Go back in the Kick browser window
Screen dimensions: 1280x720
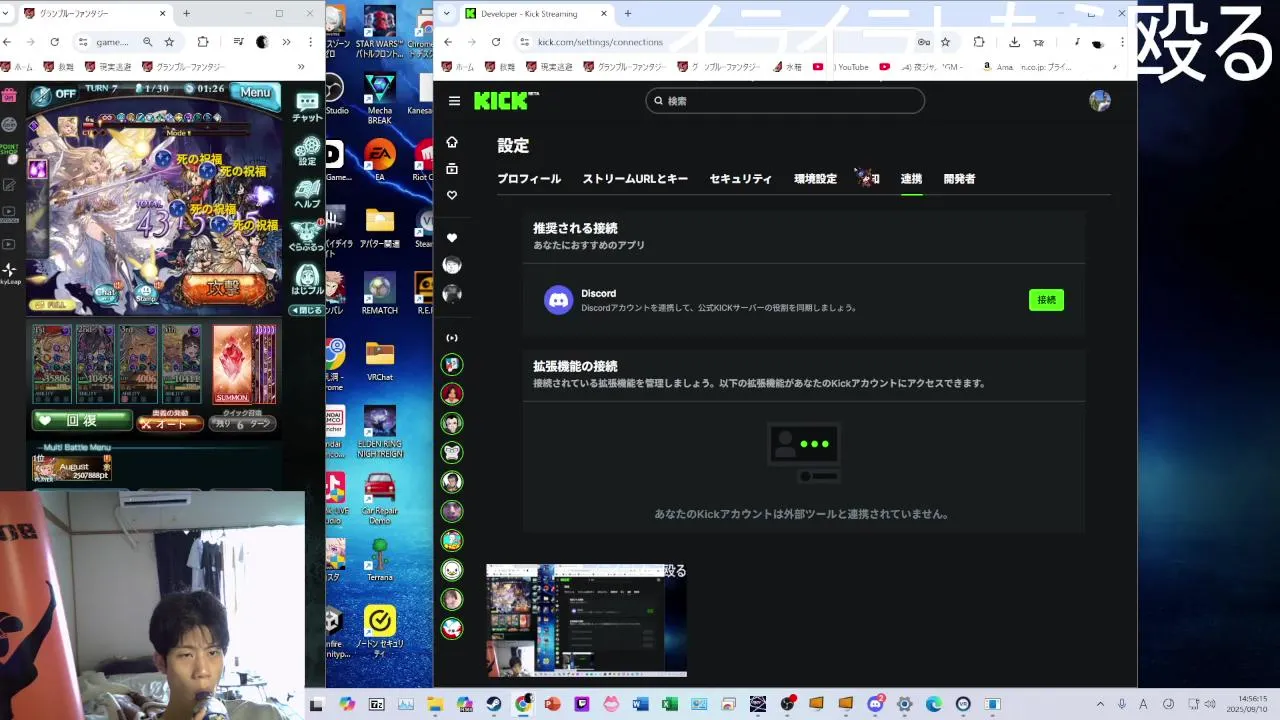(448, 42)
